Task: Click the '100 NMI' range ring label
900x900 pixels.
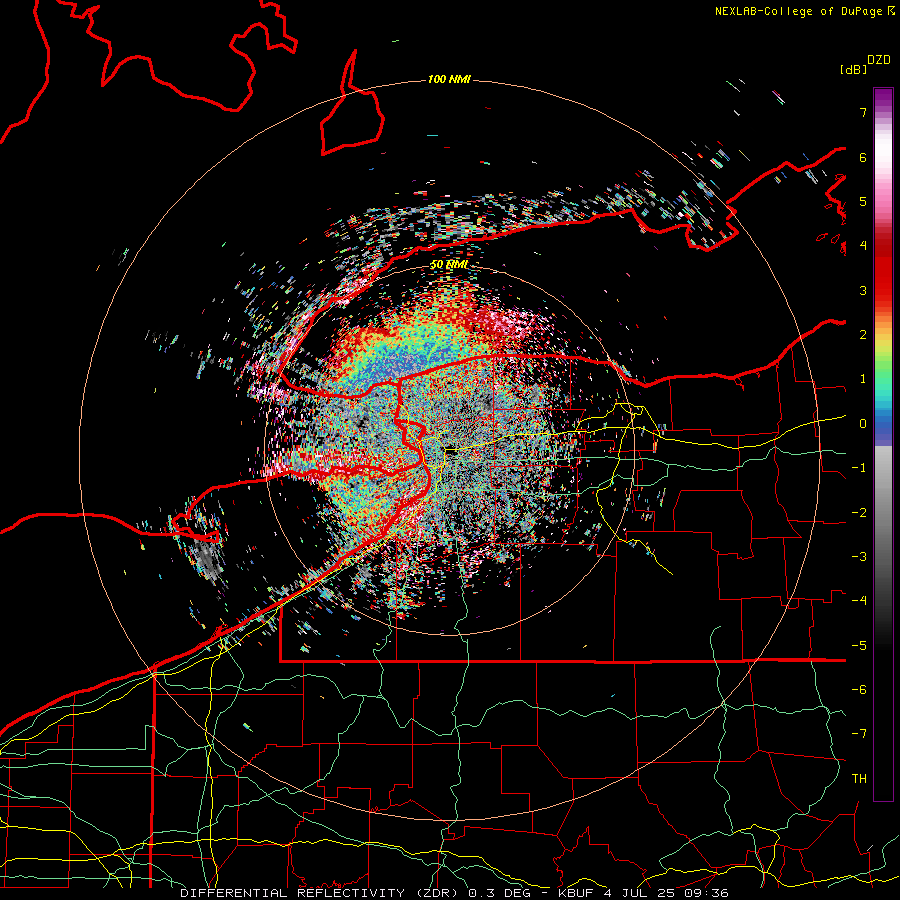Action: (449, 79)
